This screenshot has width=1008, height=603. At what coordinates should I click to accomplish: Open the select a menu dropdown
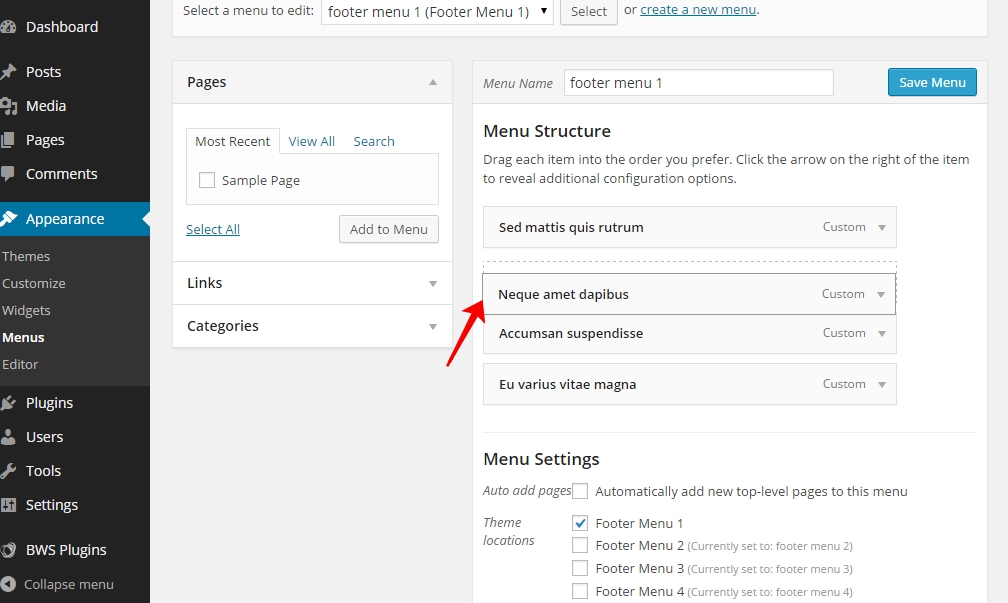(437, 11)
